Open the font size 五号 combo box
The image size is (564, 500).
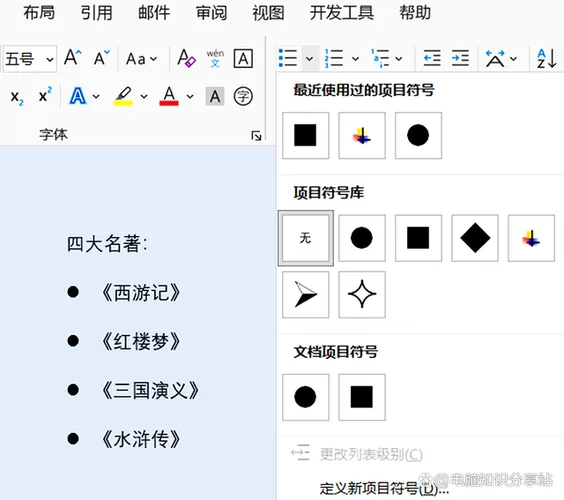point(29,59)
